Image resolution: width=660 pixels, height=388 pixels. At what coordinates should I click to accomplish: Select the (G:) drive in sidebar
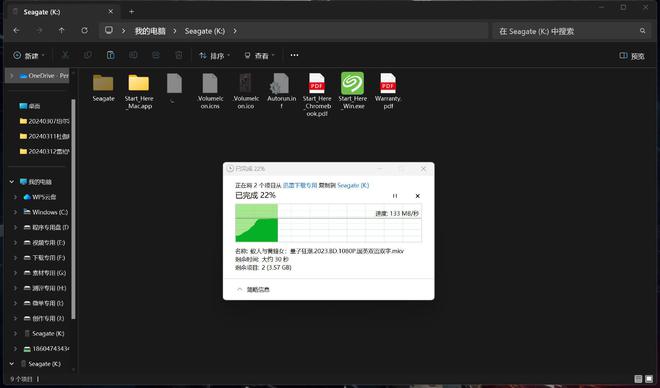(45, 273)
